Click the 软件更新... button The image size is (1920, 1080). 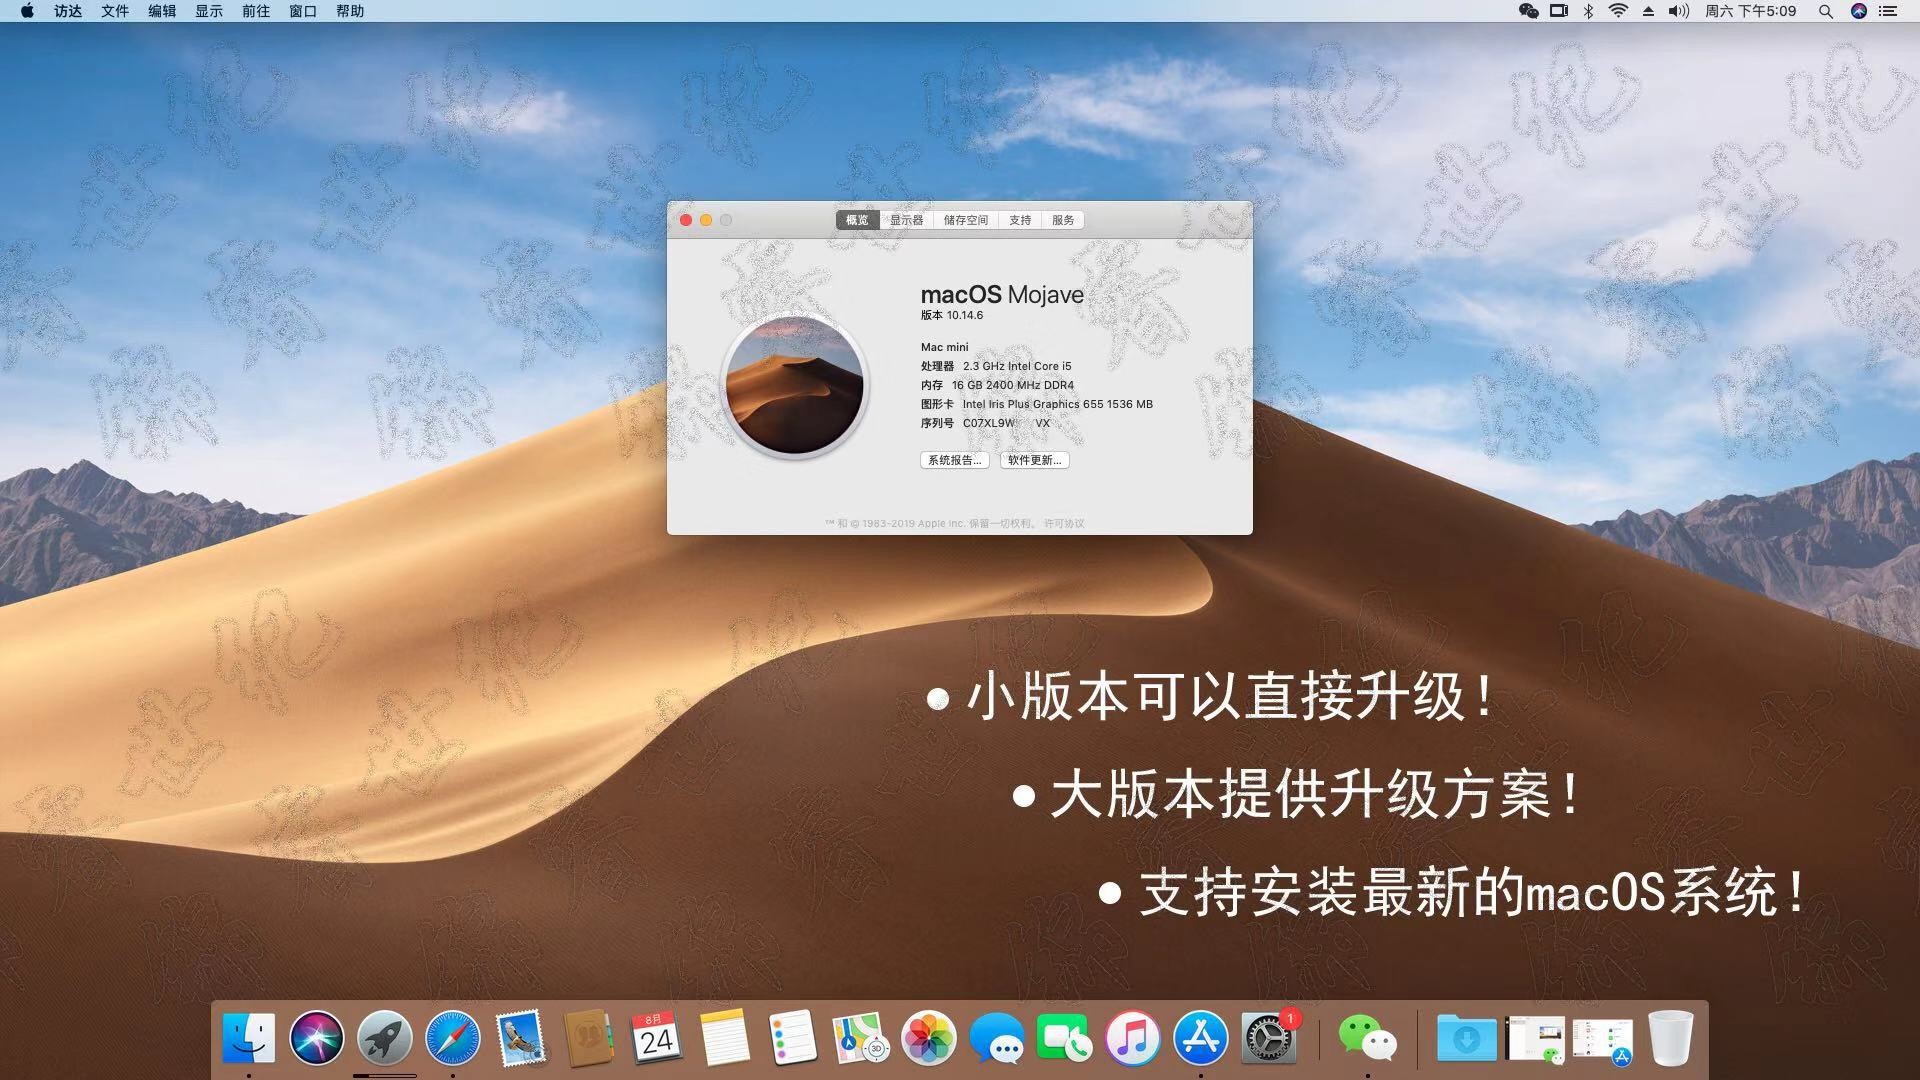1035,460
